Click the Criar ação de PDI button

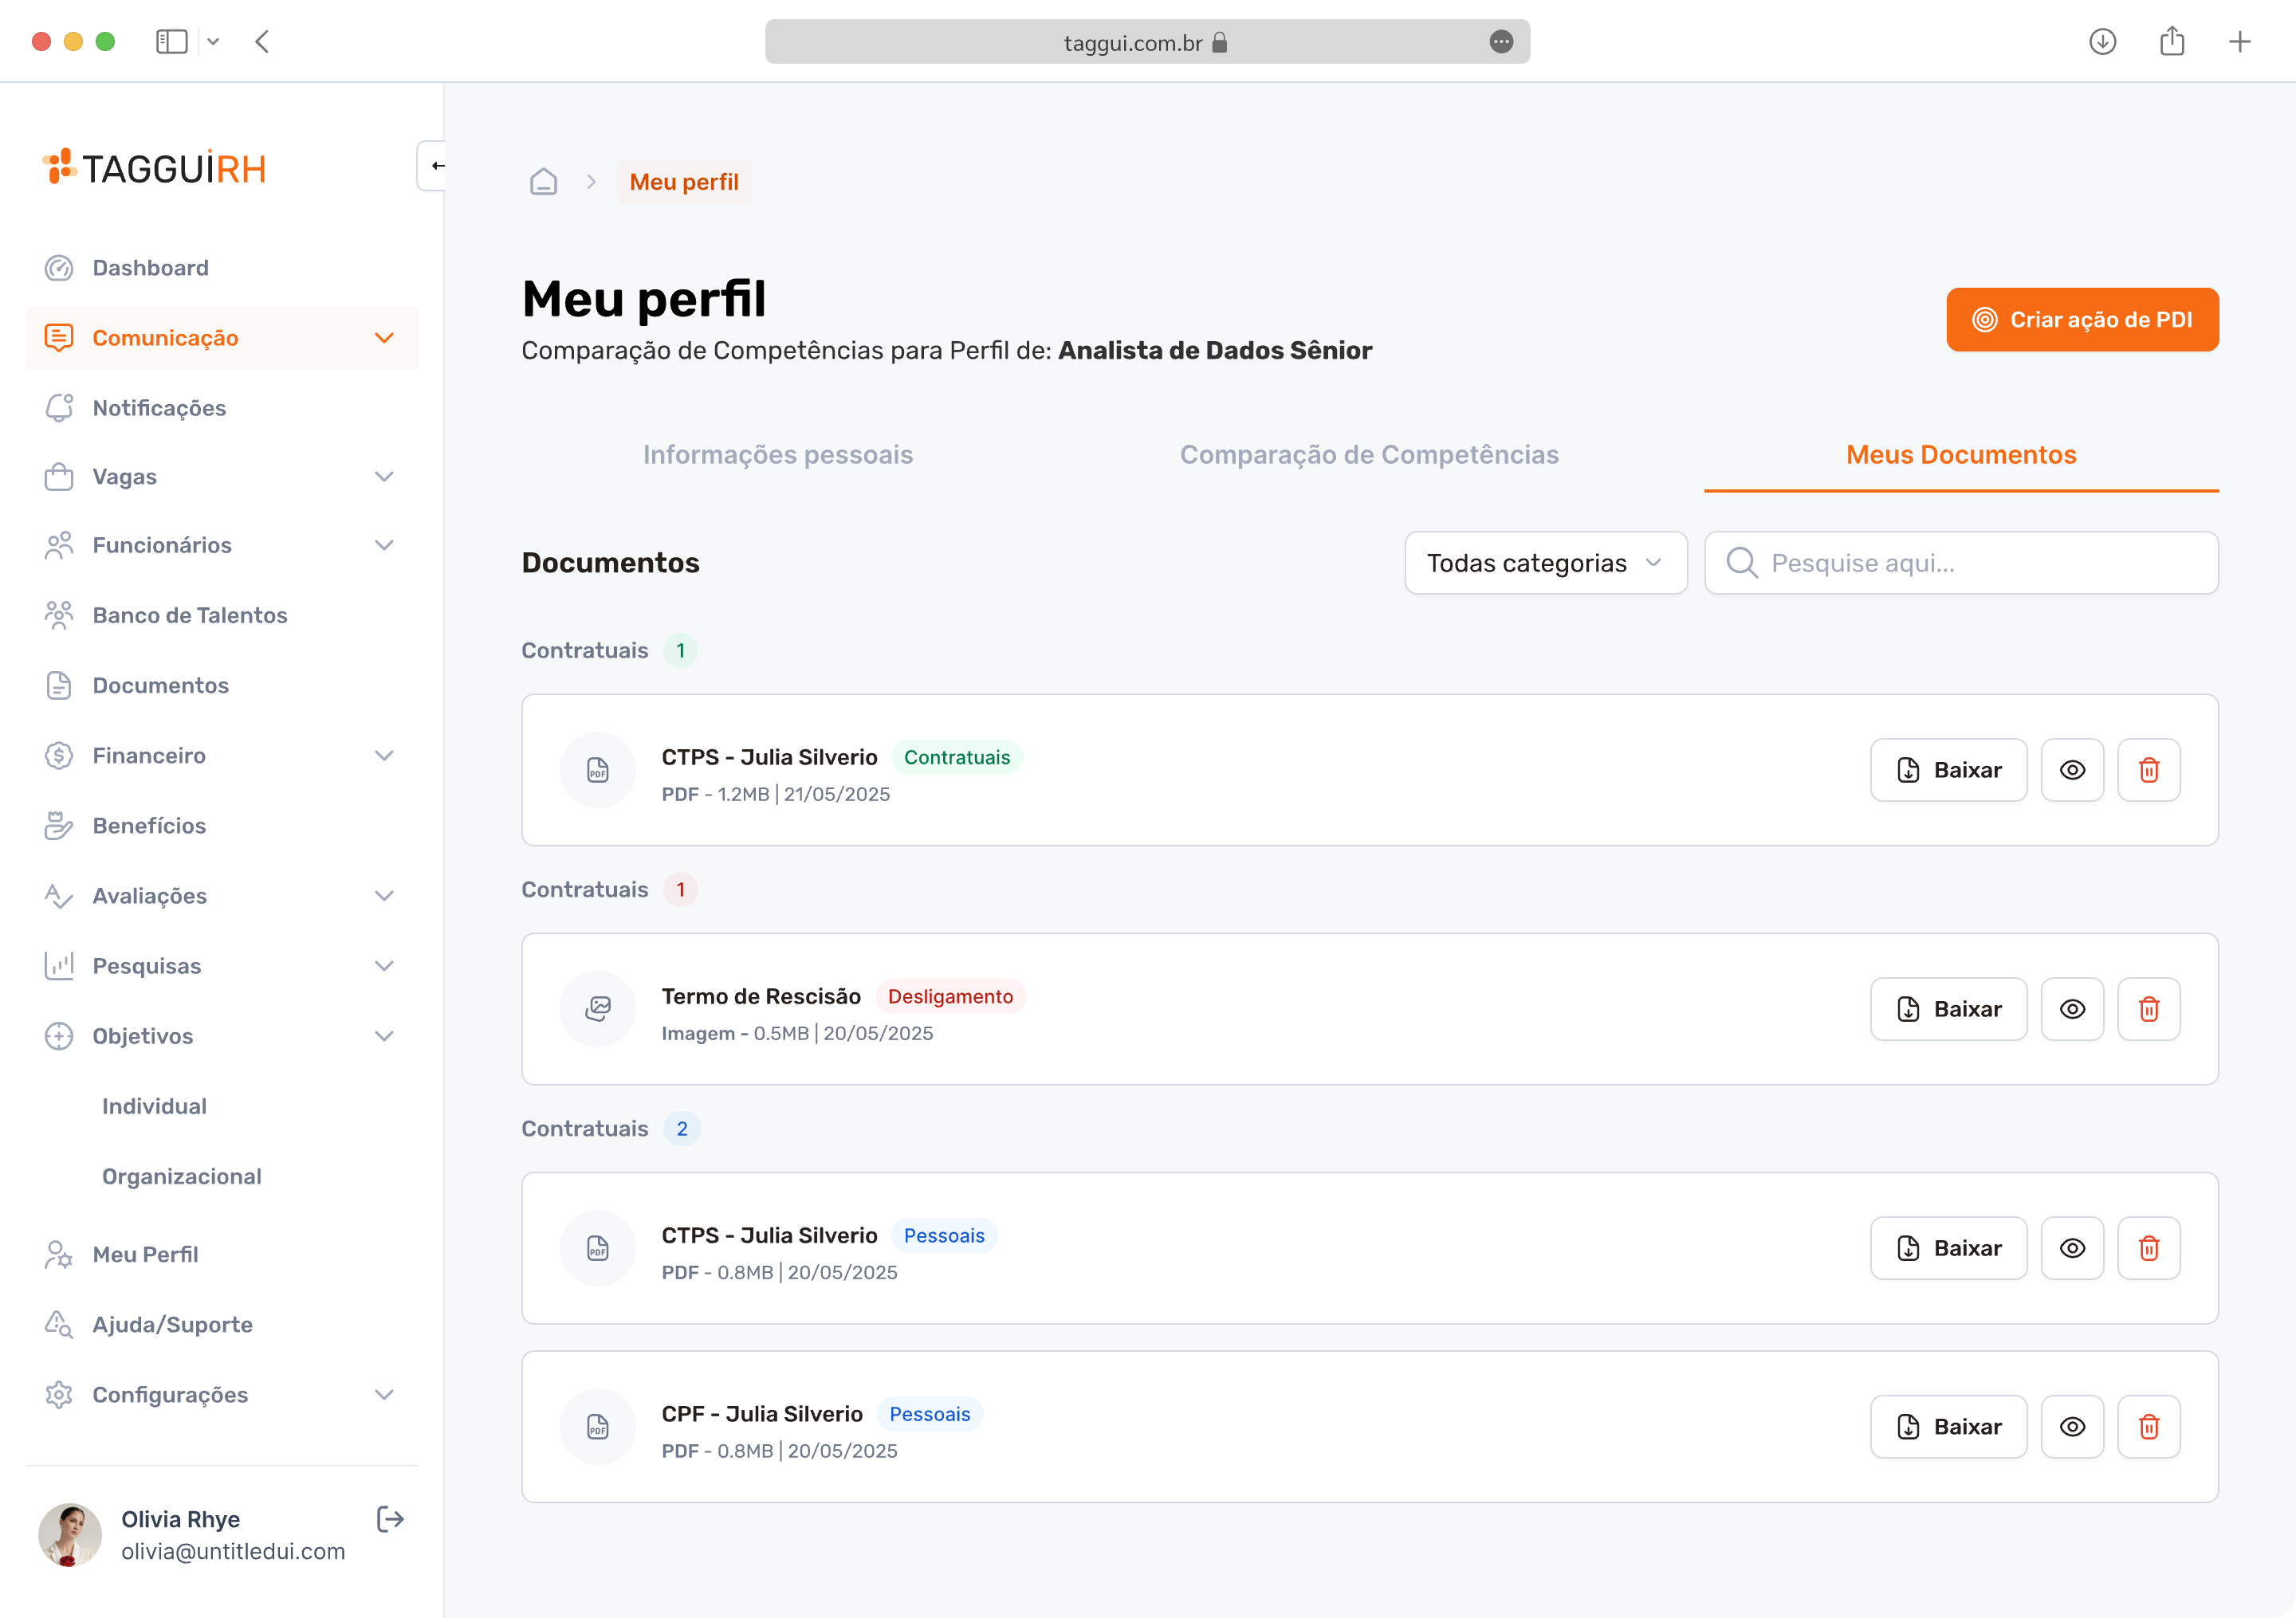coord(2082,320)
